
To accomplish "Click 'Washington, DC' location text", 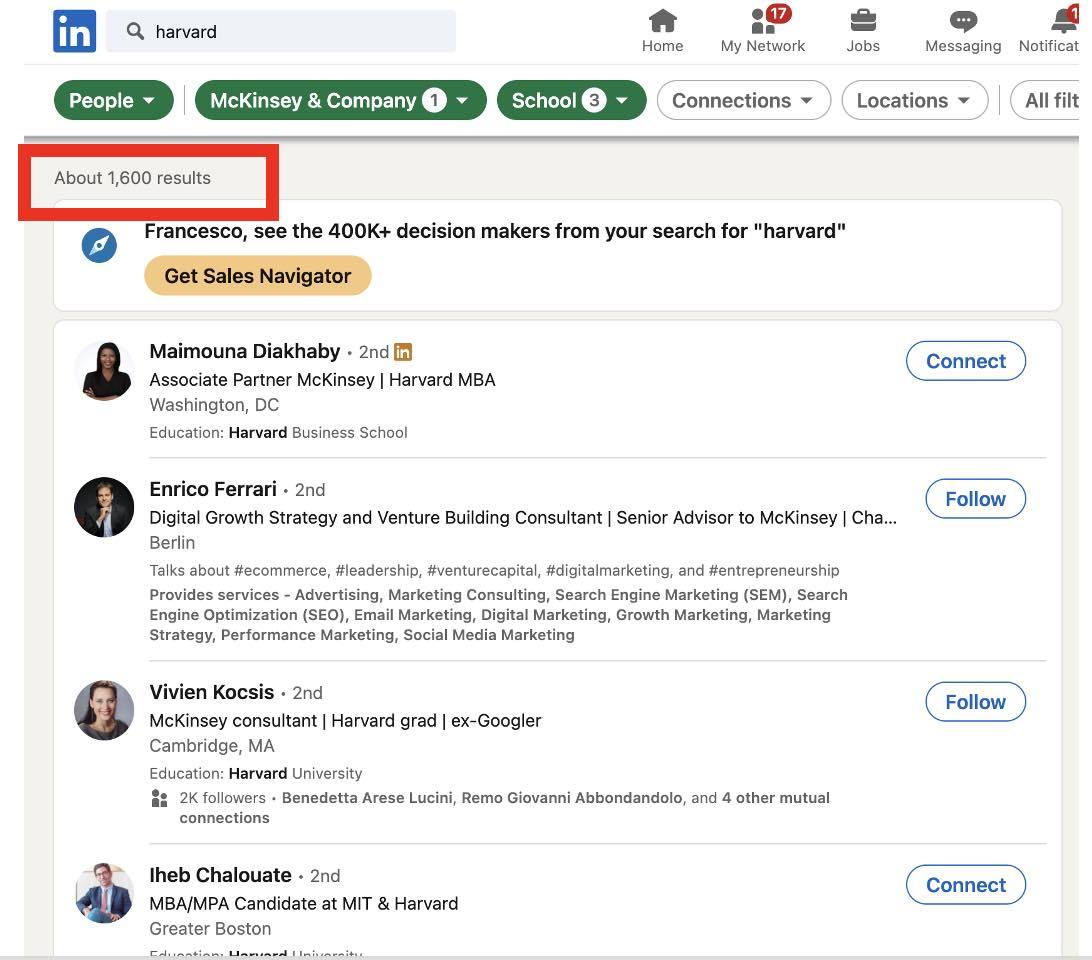I will pyautogui.click(x=214, y=405).
